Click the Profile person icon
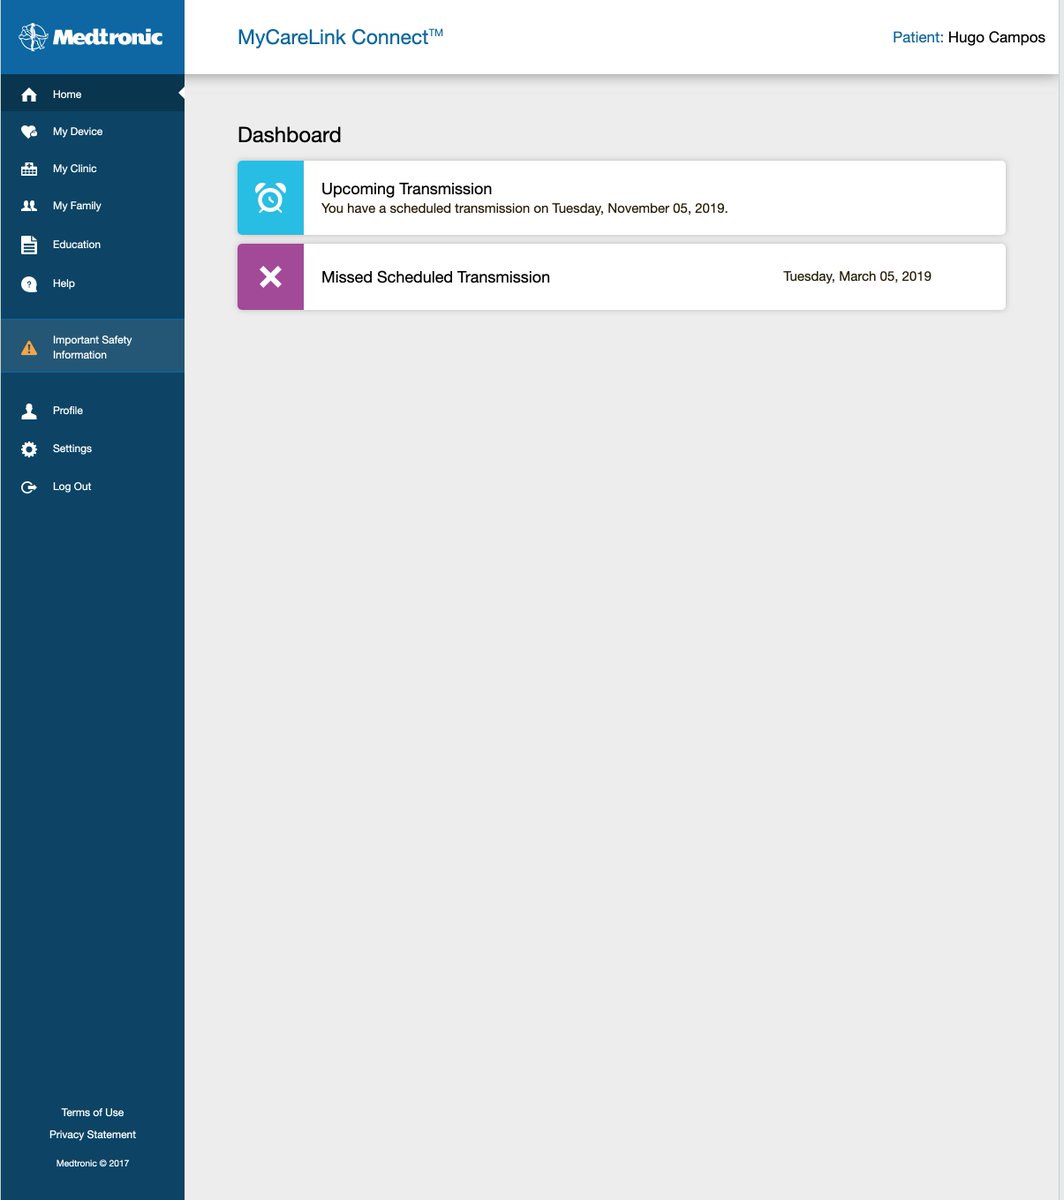1064x1200 pixels. coord(29,411)
